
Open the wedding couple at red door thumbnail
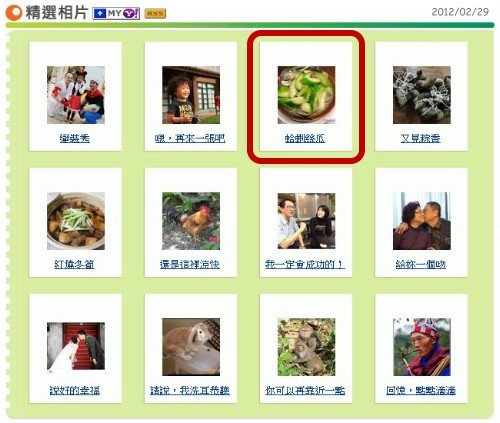(x=76, y=347)
